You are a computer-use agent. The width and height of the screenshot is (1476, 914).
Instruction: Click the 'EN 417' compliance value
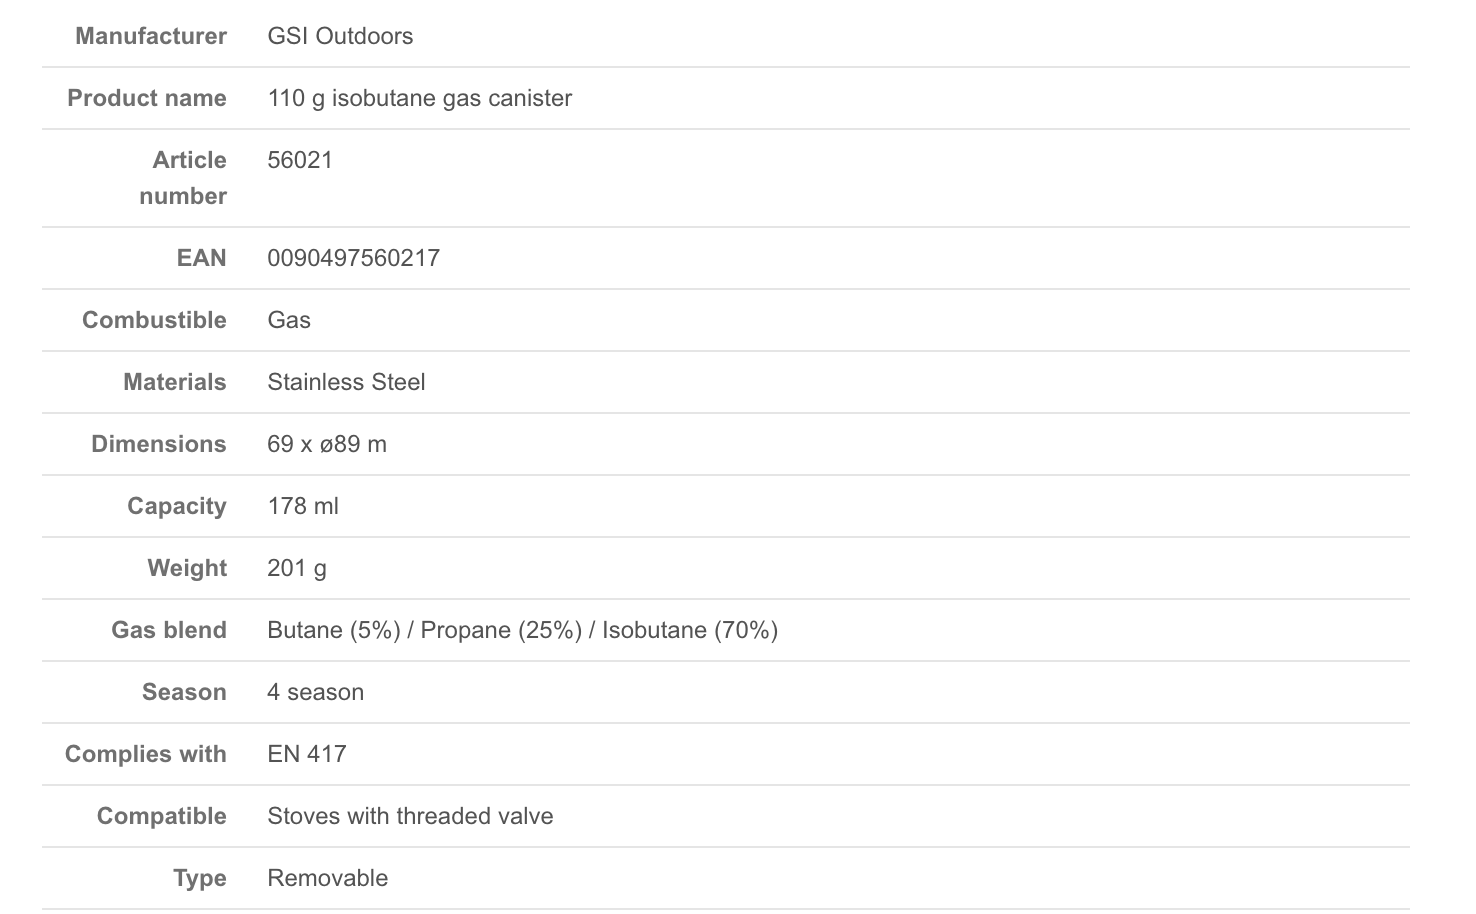pos(307,754)
